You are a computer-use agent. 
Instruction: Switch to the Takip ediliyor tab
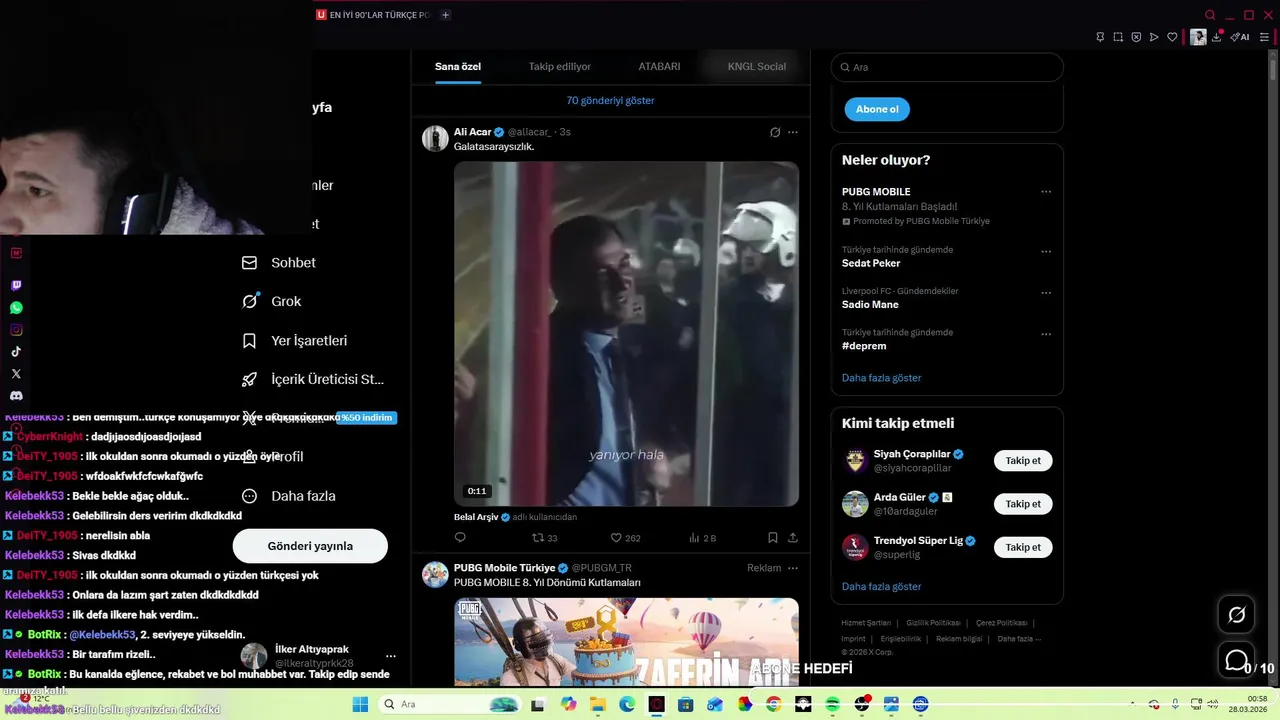pos(560,67)
